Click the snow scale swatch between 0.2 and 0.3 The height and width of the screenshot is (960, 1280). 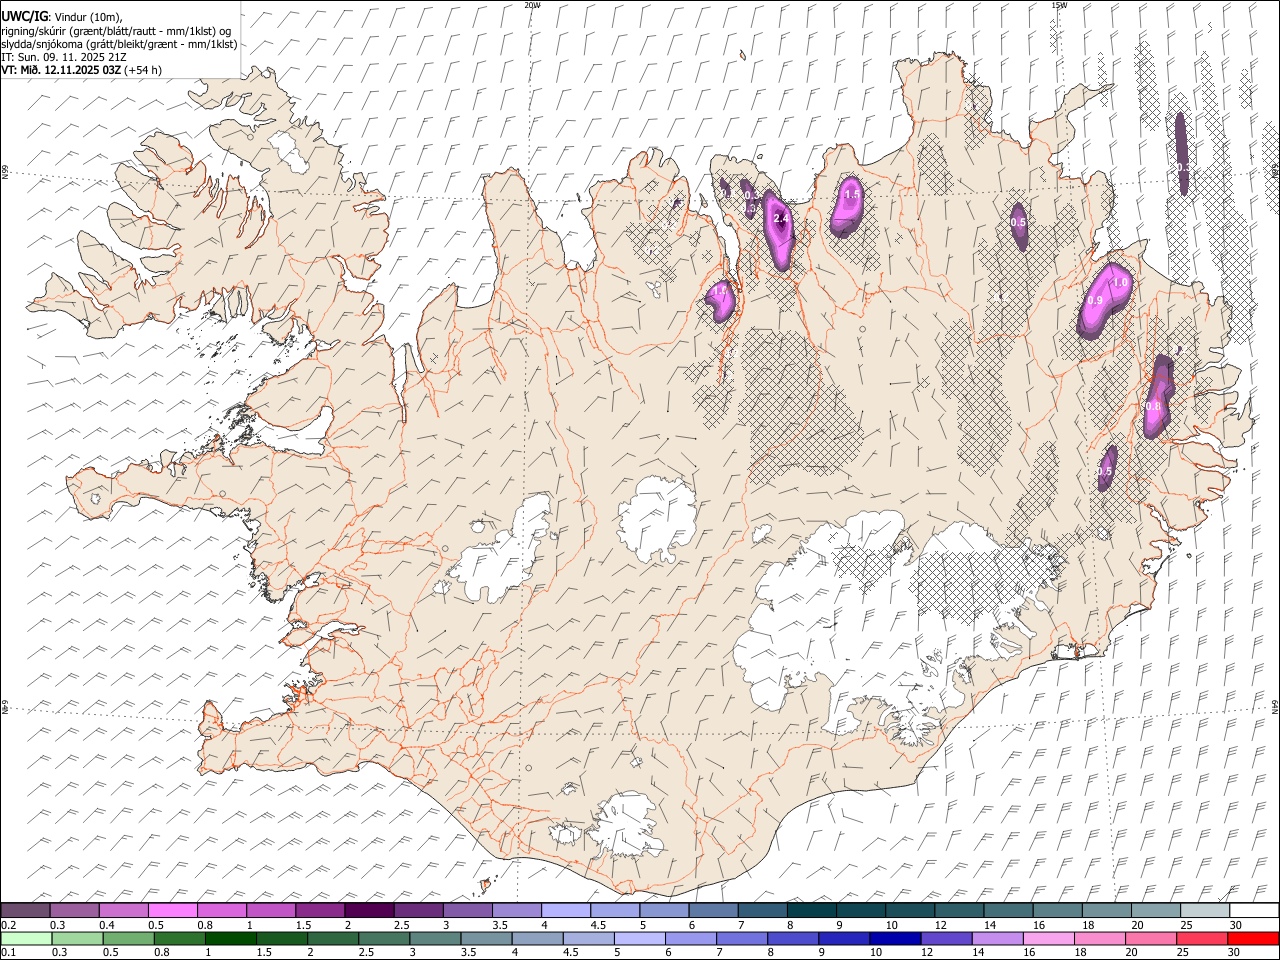(x=25, y=910)
